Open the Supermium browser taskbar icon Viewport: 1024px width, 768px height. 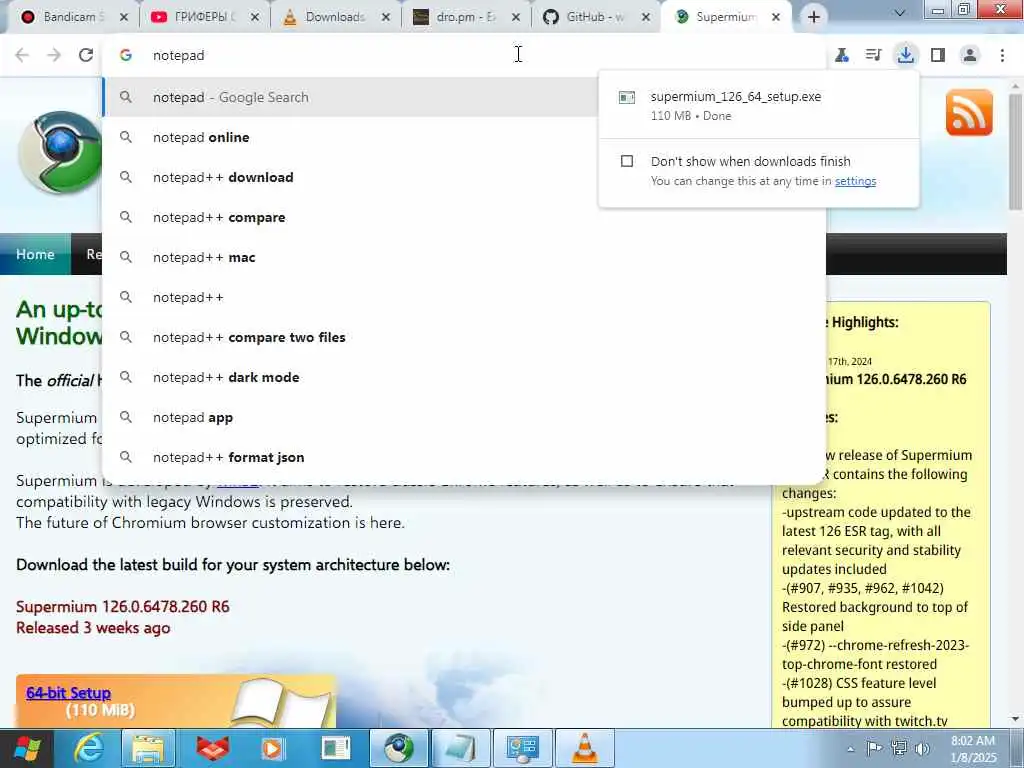(x=398, y=748)
